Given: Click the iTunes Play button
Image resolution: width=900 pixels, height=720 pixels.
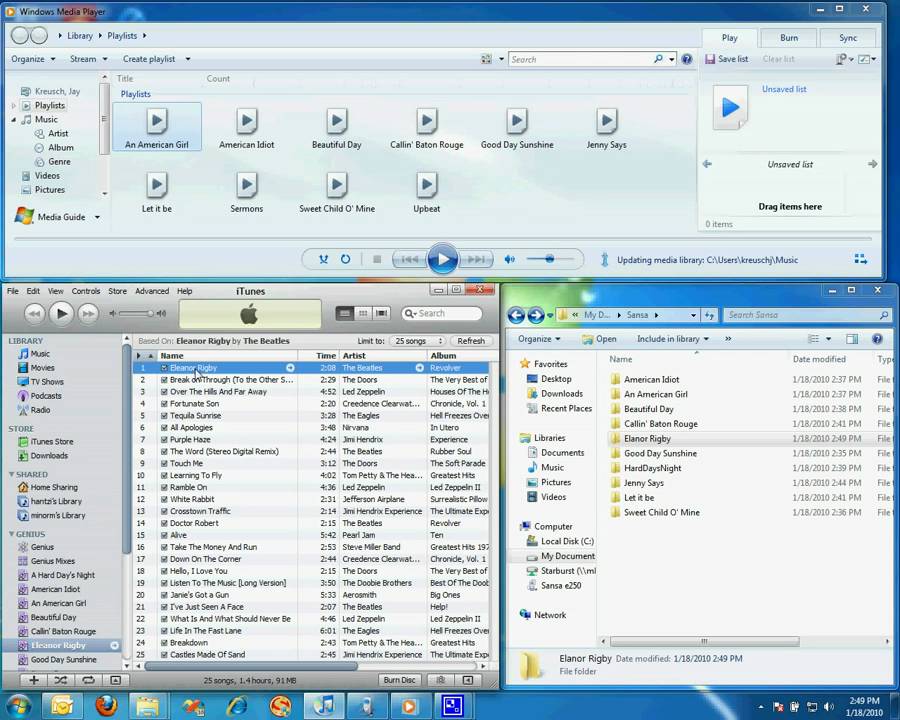Looking at the screenshot, I should click(61, 313).
